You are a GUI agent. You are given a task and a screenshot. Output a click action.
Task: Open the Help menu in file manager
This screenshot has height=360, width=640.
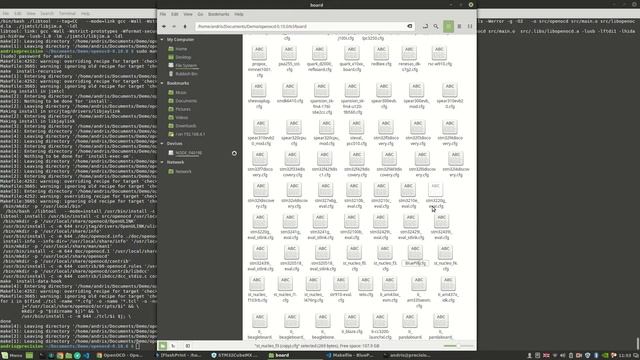click(239, 14)
